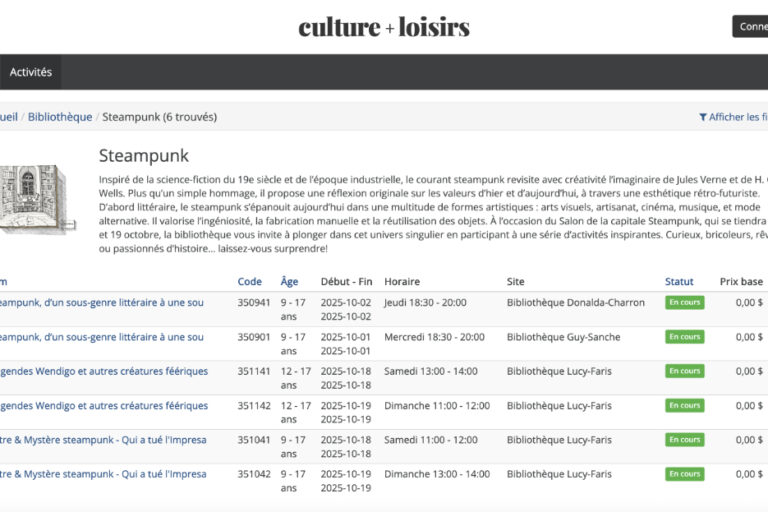This screenshot has width=768, height=512.
Task: Click the Steampunk illustration thumbnail
Action: point(33,200)
